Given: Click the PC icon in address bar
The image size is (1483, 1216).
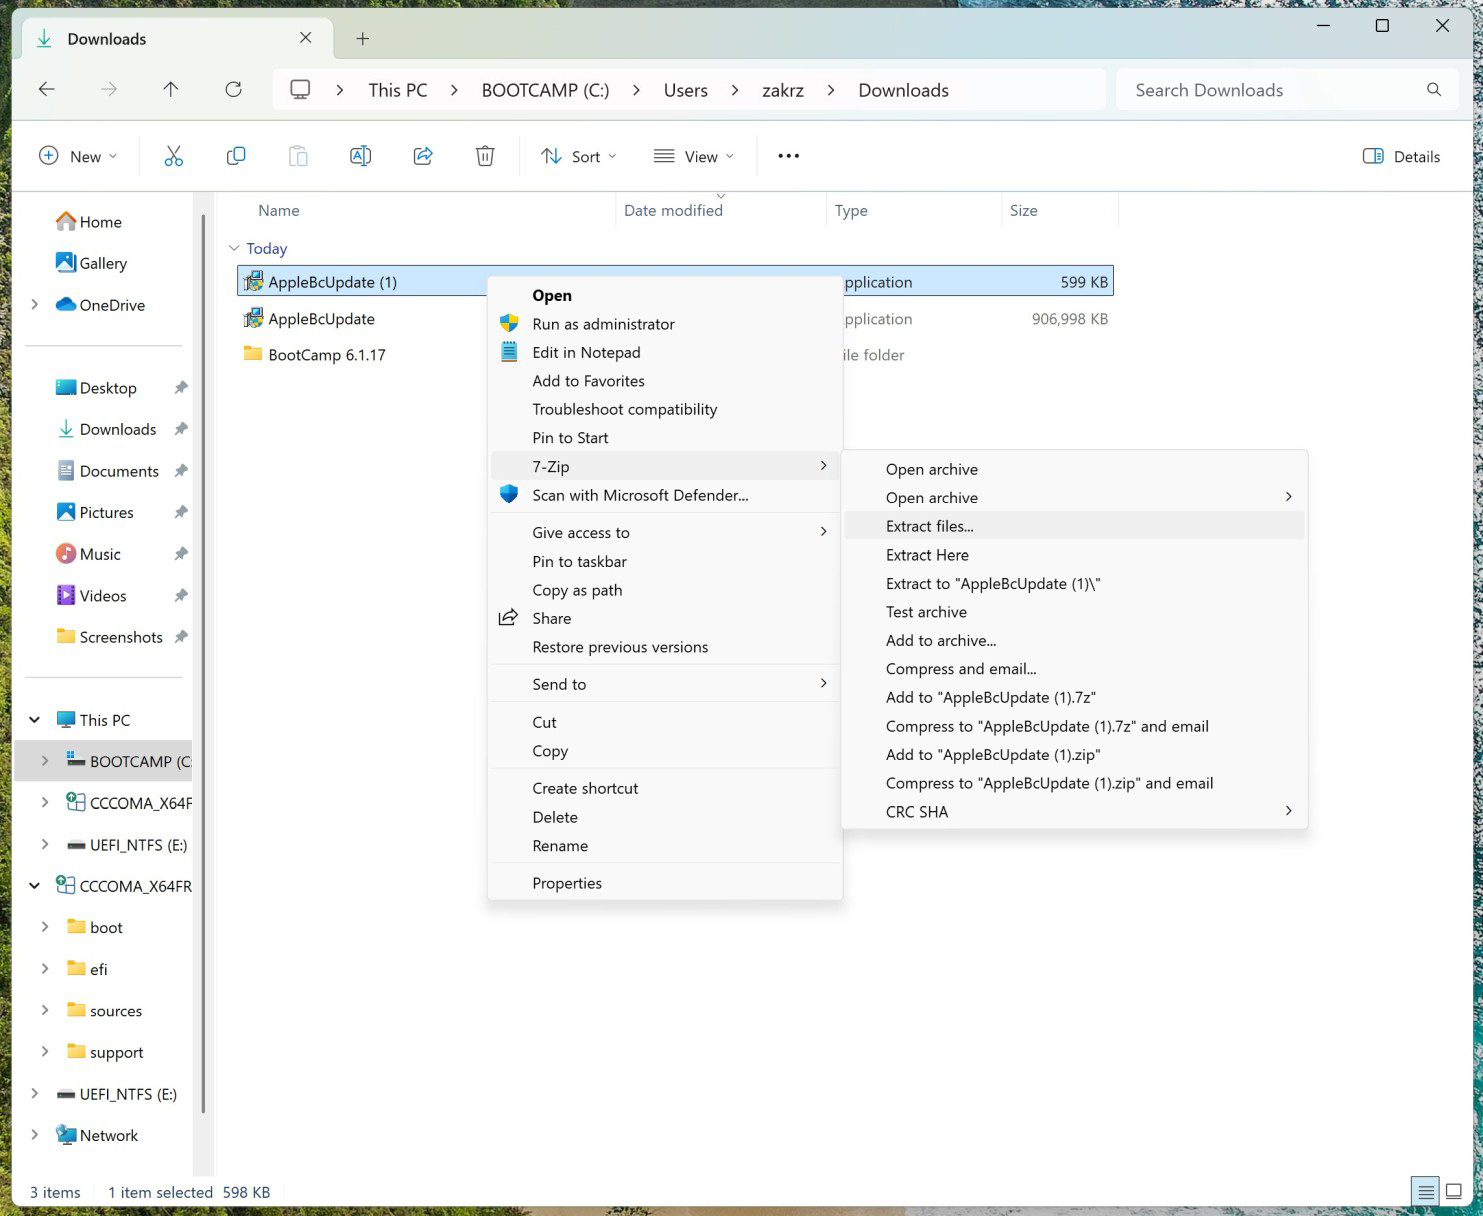Looking at the screenshot, I should 300,90.
